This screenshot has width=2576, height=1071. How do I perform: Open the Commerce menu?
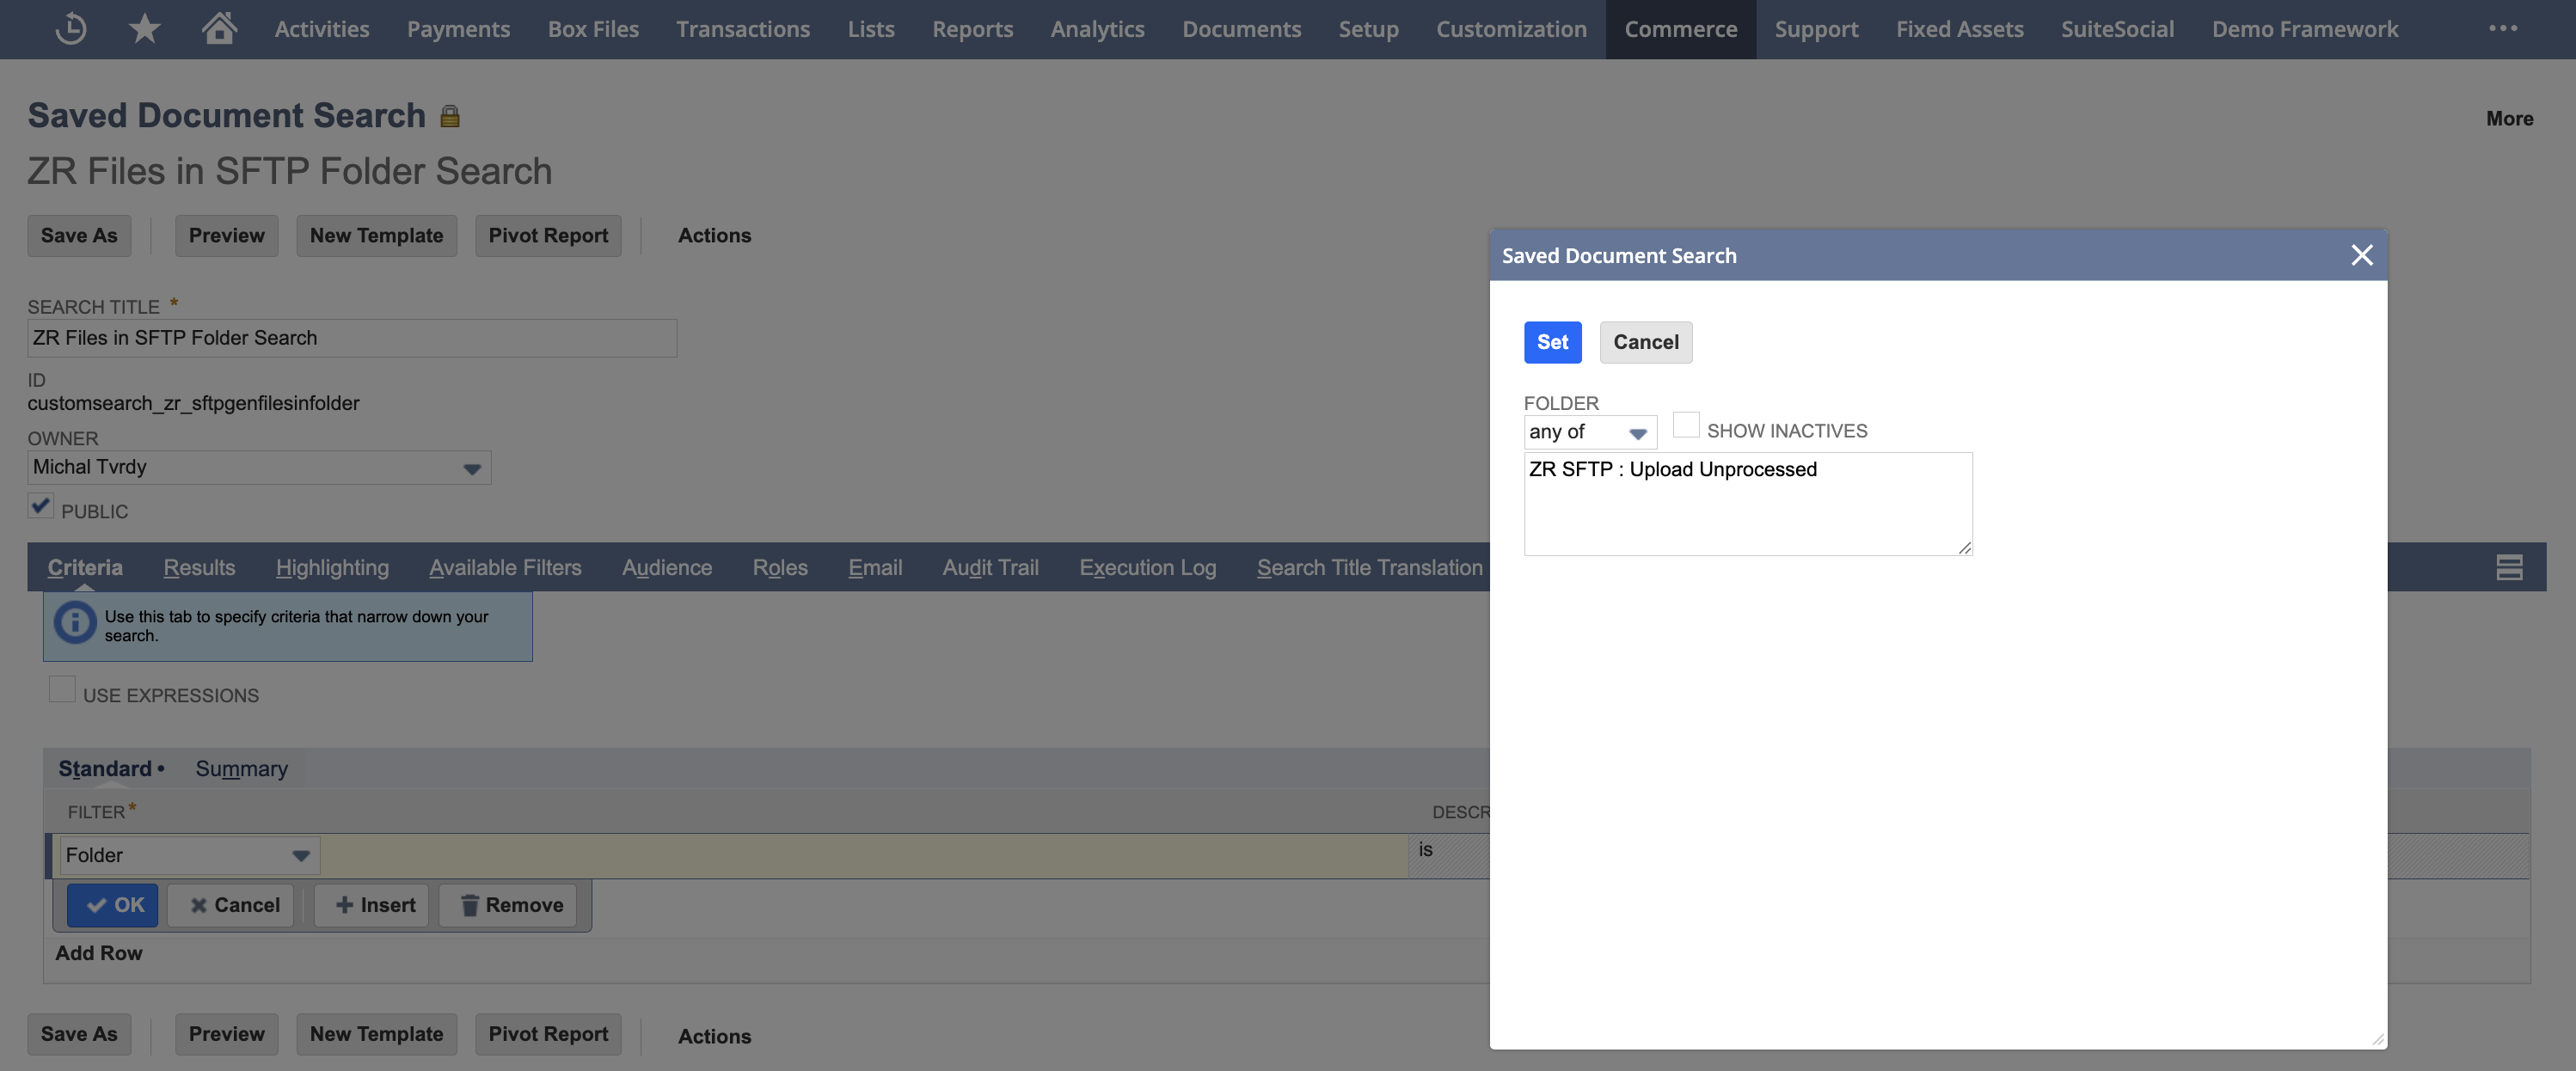point(1681,29)
